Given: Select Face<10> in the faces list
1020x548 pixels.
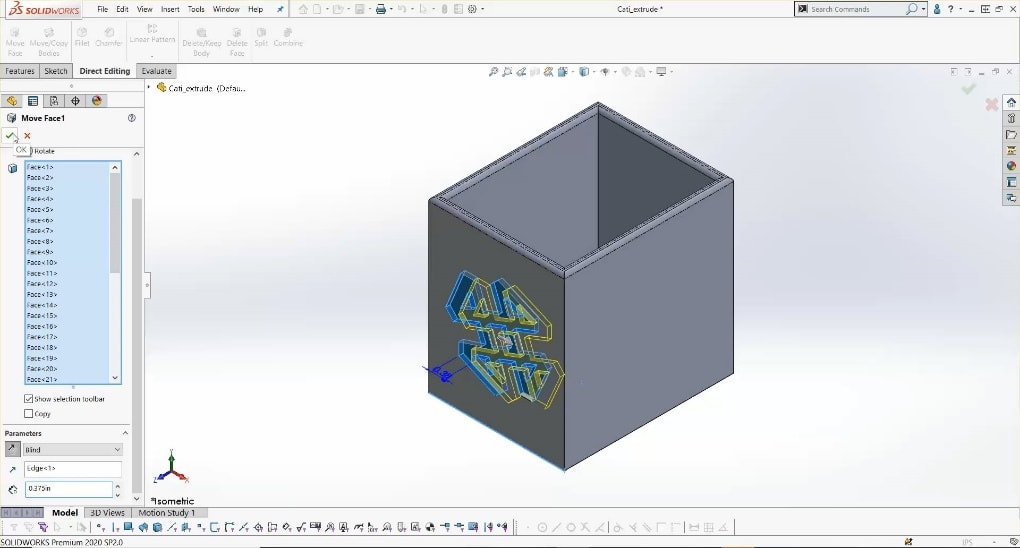Looking at the screenshot, I should click(x=42, y=262).
